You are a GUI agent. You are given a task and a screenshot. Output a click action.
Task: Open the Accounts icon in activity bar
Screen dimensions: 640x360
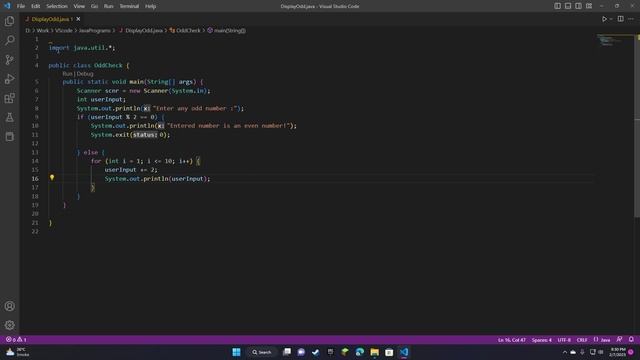(x=9, y=306)
